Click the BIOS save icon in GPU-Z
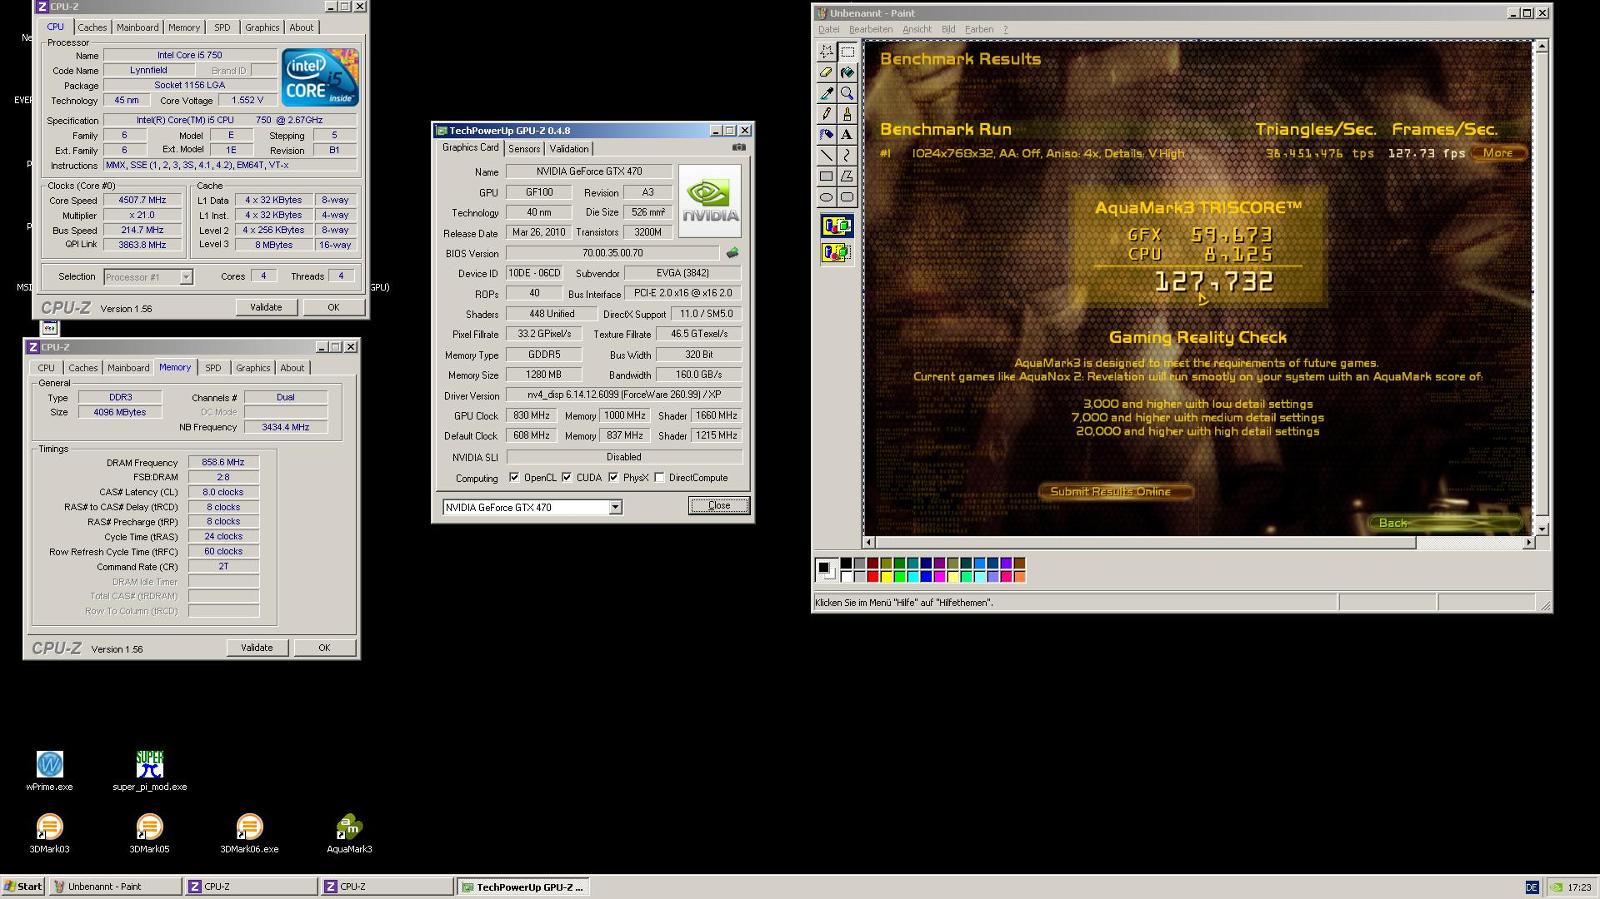 [732, 253]
